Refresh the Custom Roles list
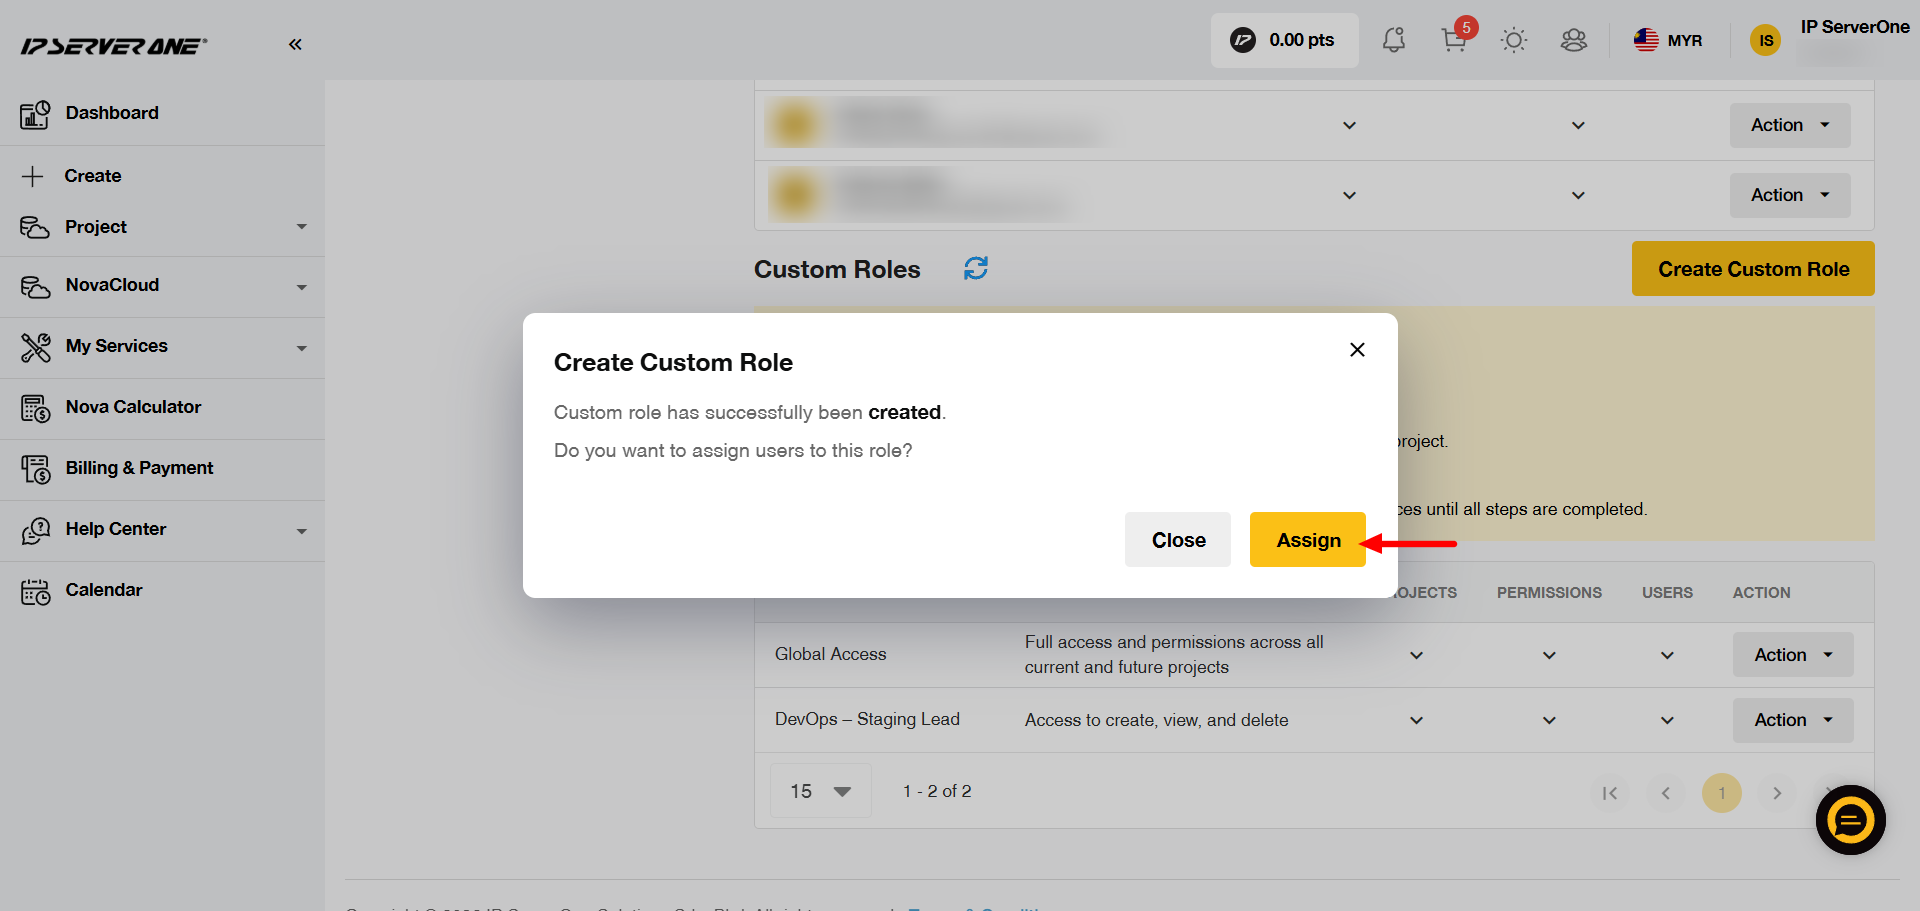 tap(976, 268)
